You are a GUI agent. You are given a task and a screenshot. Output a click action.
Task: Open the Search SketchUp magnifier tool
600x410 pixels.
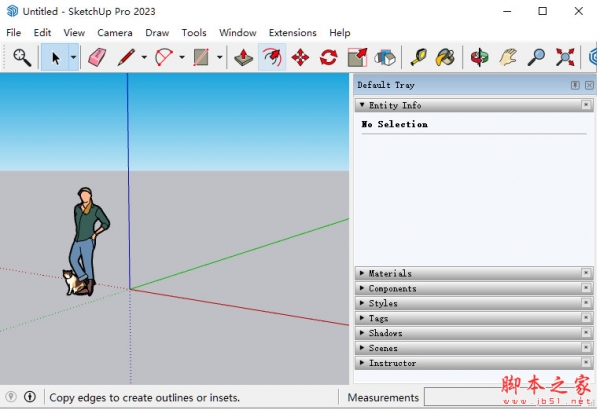tap(22, 57)
